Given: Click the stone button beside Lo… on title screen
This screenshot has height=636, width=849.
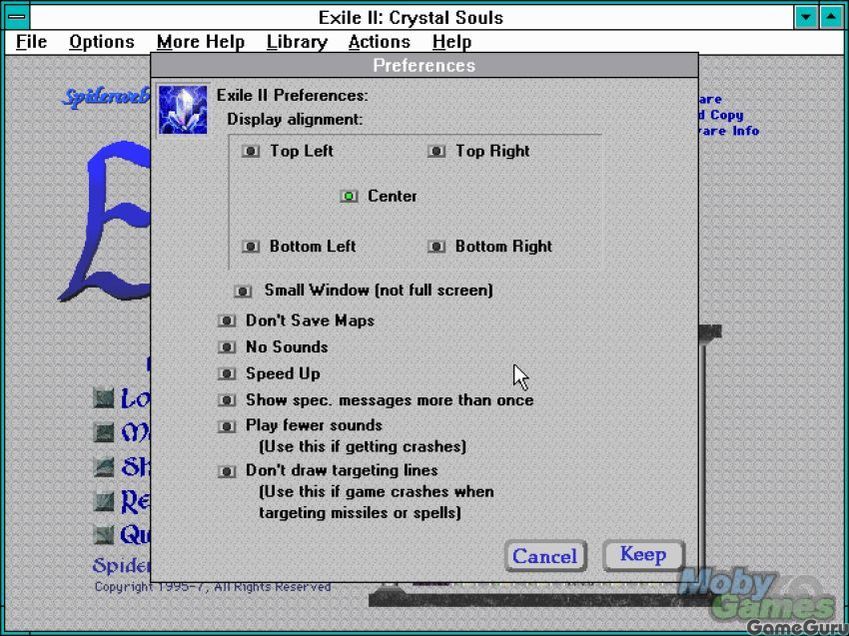Looking at the screenshot, I should pos(103,398).
